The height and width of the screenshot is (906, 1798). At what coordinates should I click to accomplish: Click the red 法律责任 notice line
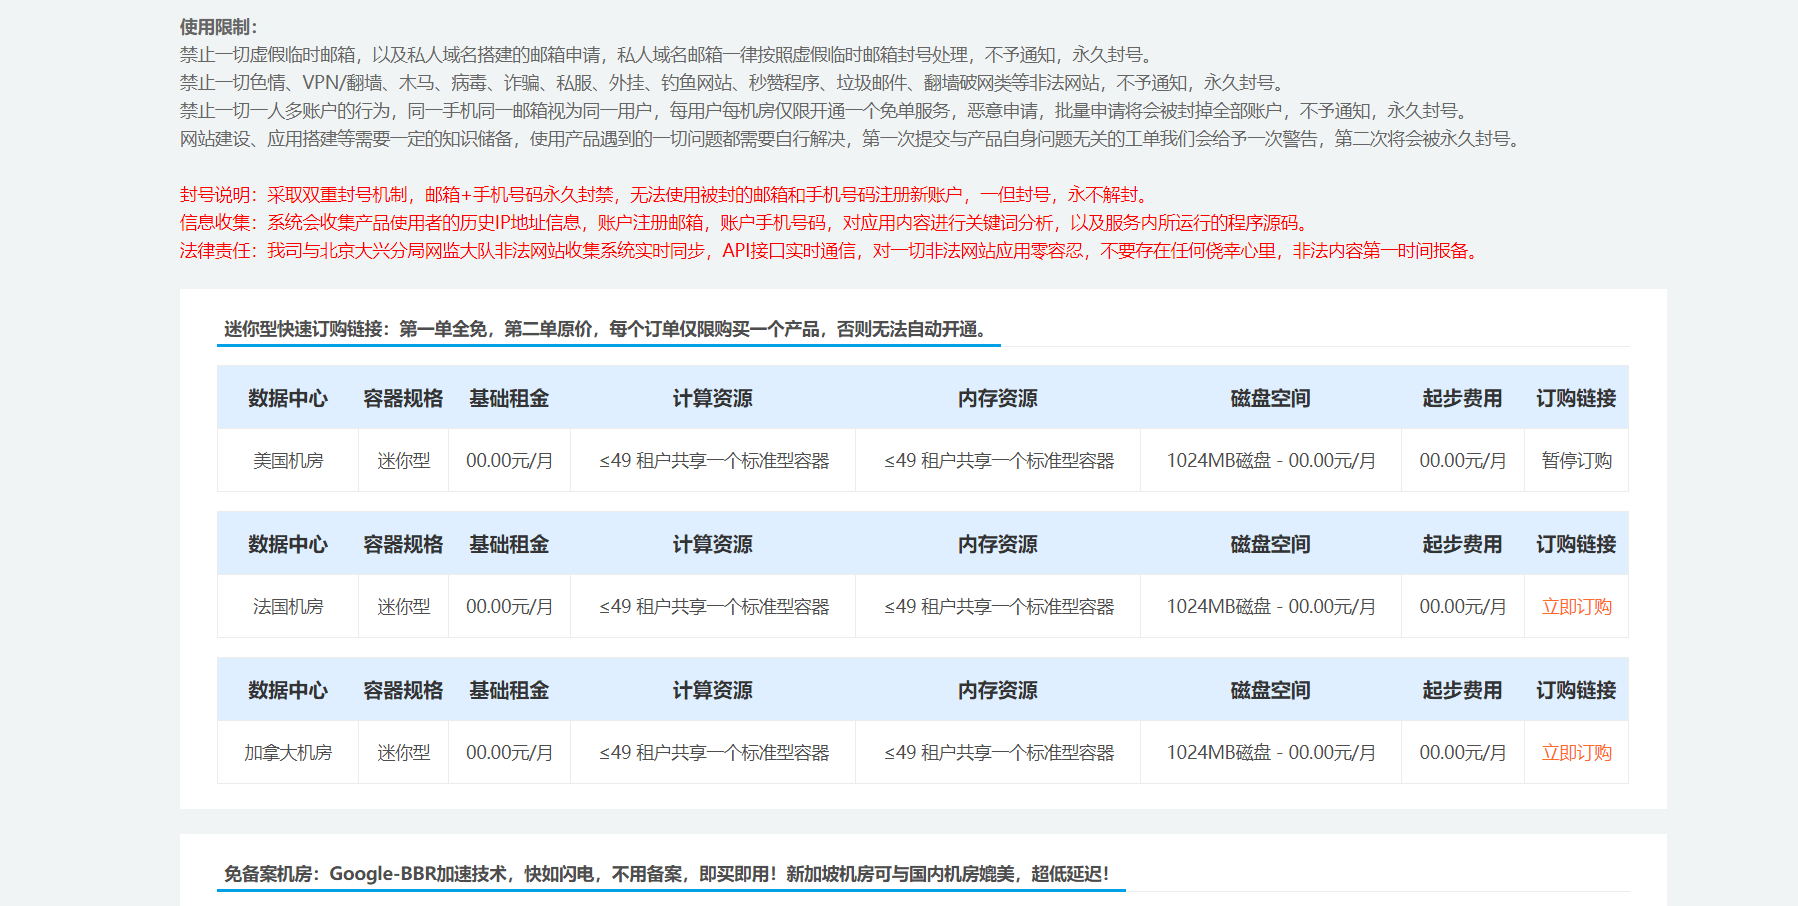pos(830,251)
